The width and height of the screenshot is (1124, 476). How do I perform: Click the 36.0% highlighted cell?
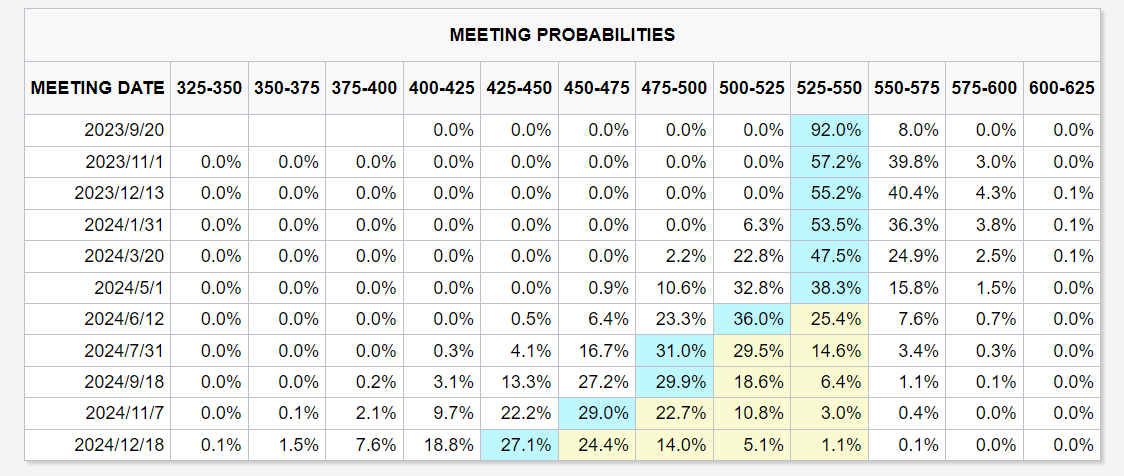click(x=752, y=319)
